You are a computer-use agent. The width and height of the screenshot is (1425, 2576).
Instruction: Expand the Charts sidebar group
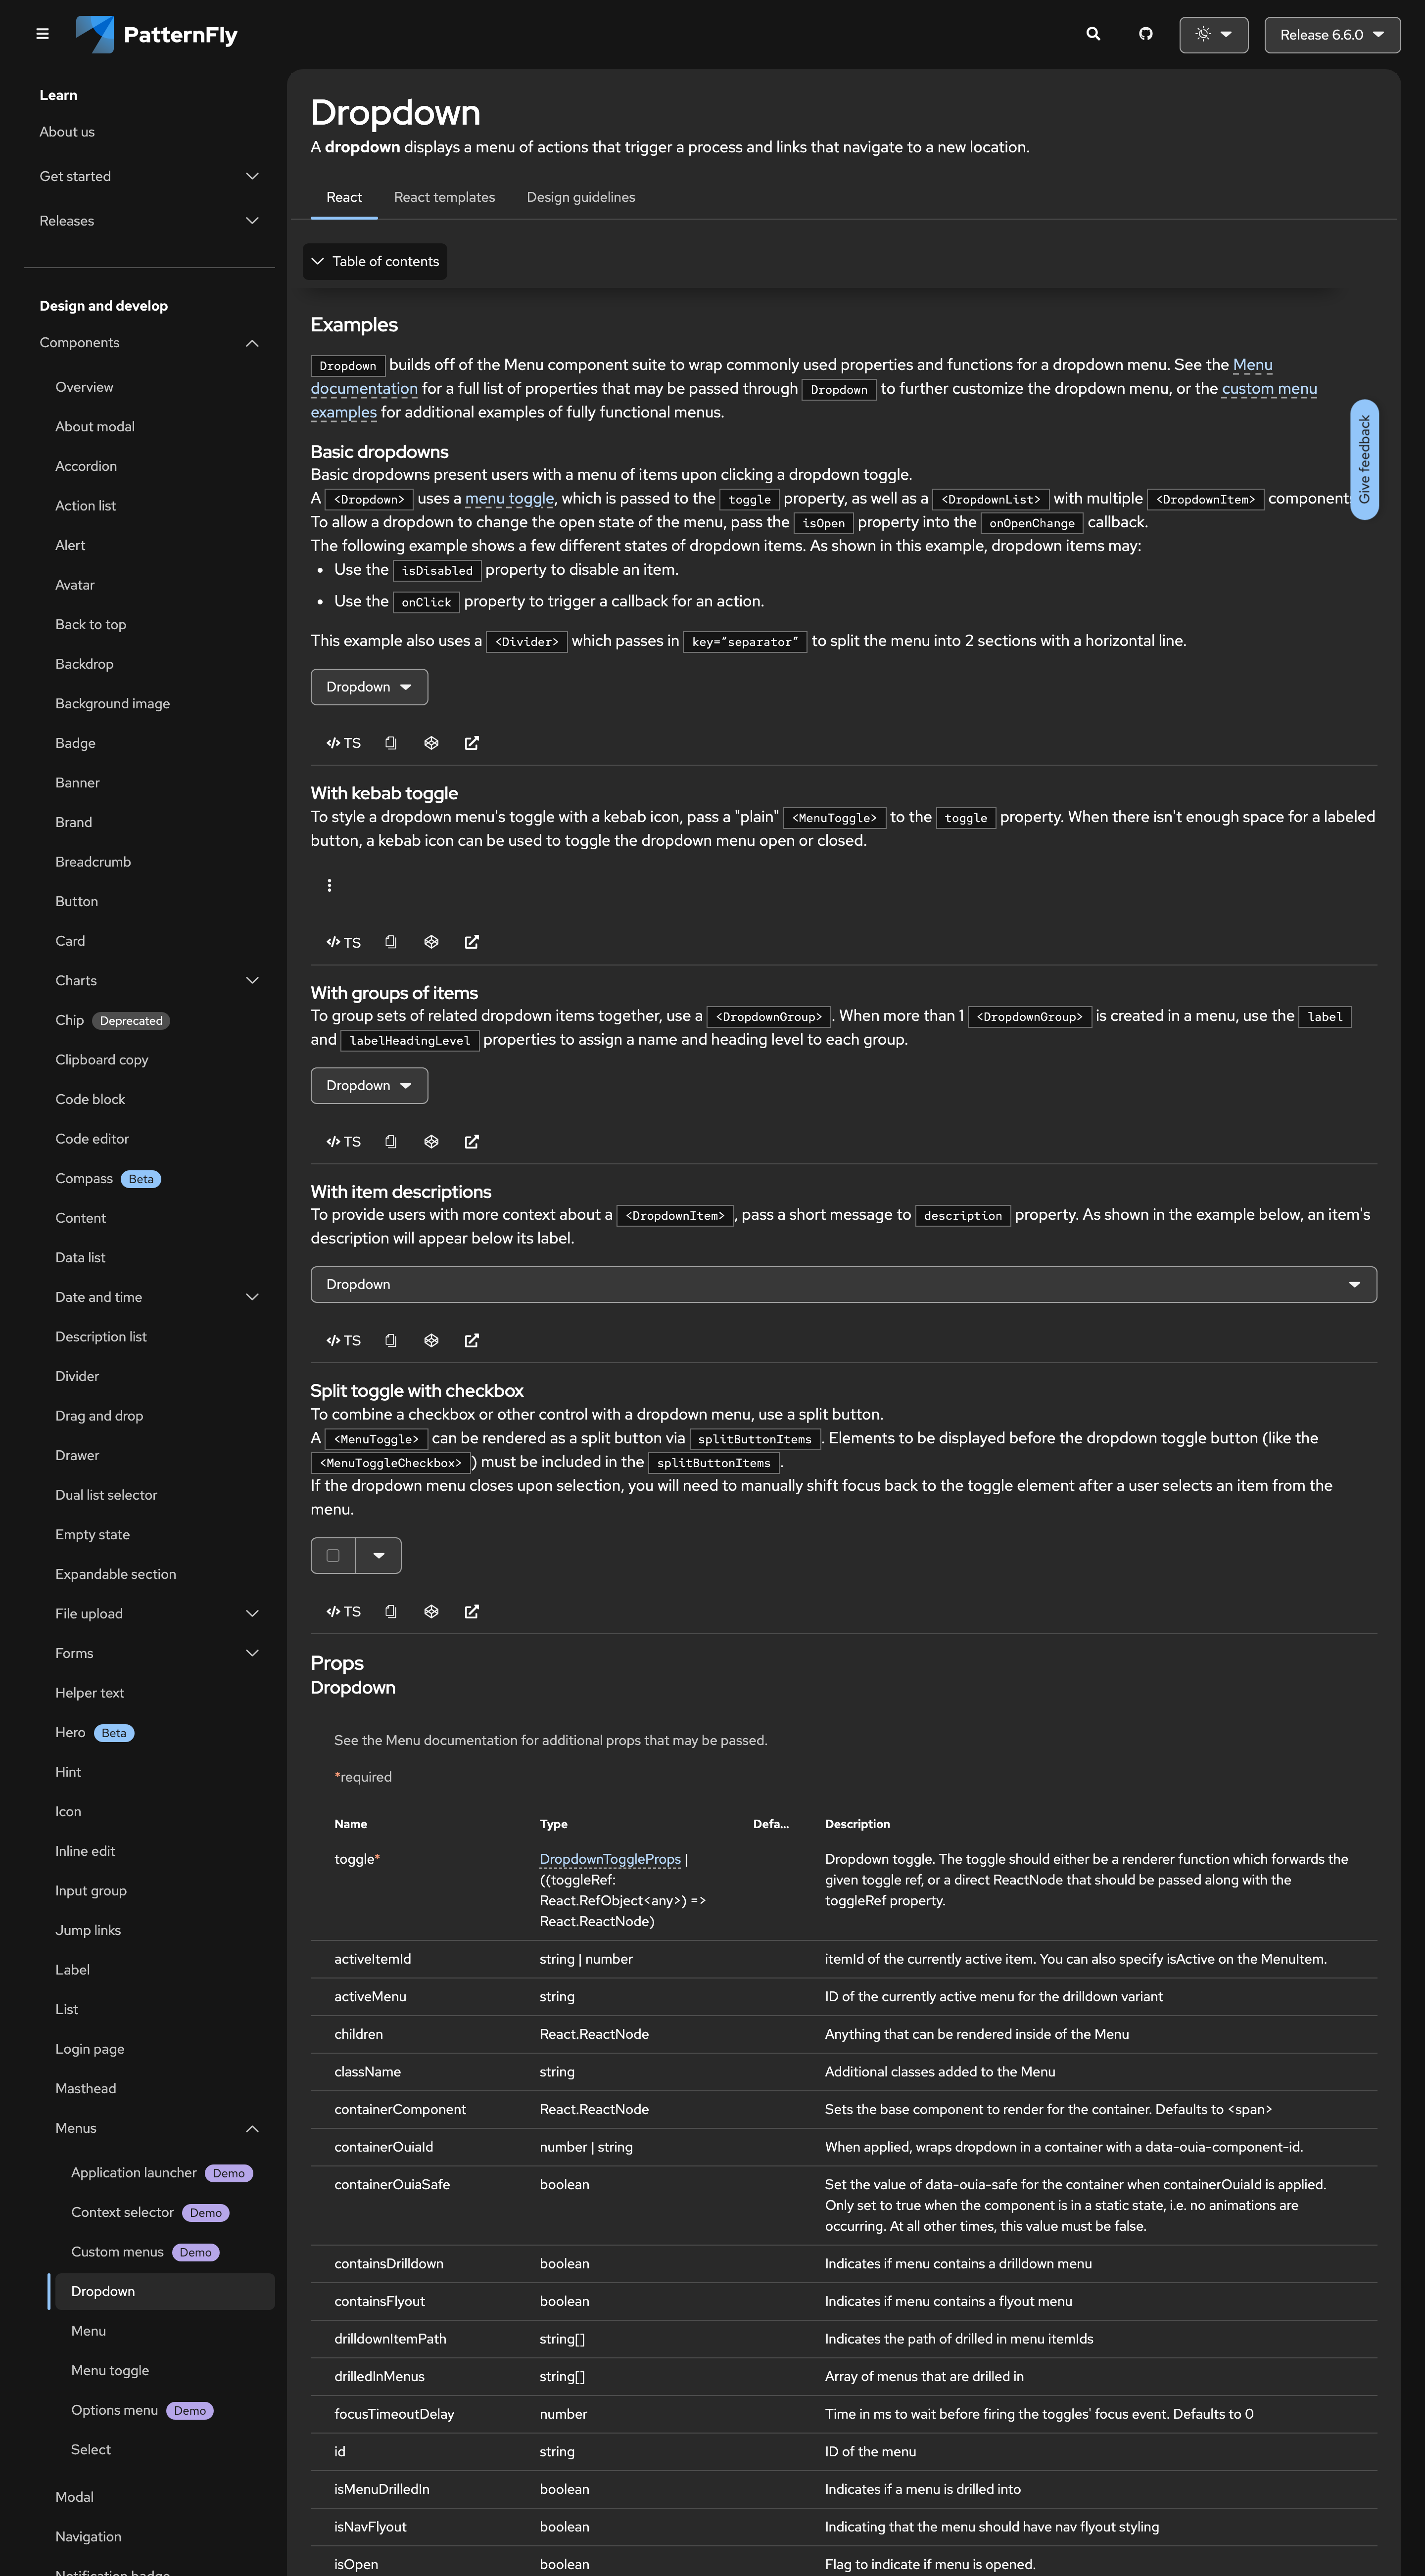click(x=157, y=980)
